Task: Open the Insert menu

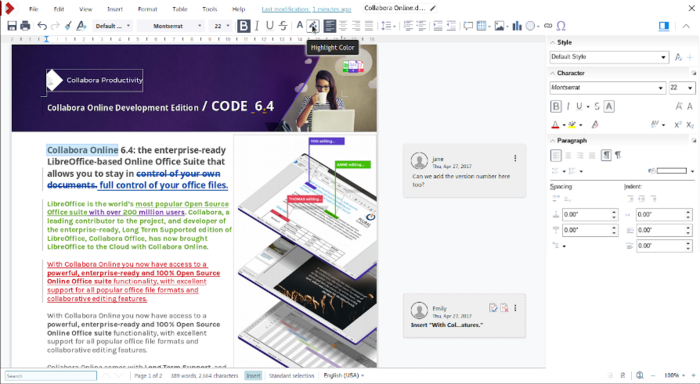Action: pyautogui.click(x=115, y=9)
